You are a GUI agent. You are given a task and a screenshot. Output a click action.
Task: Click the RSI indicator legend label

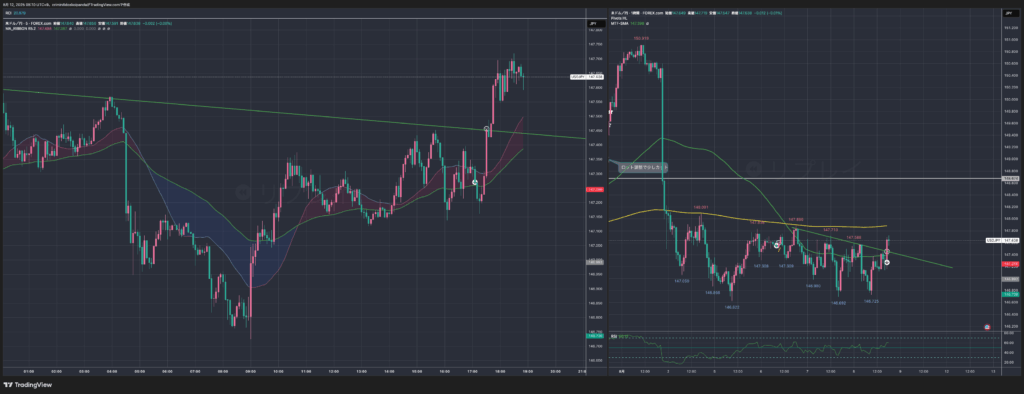tap(614, 337)
